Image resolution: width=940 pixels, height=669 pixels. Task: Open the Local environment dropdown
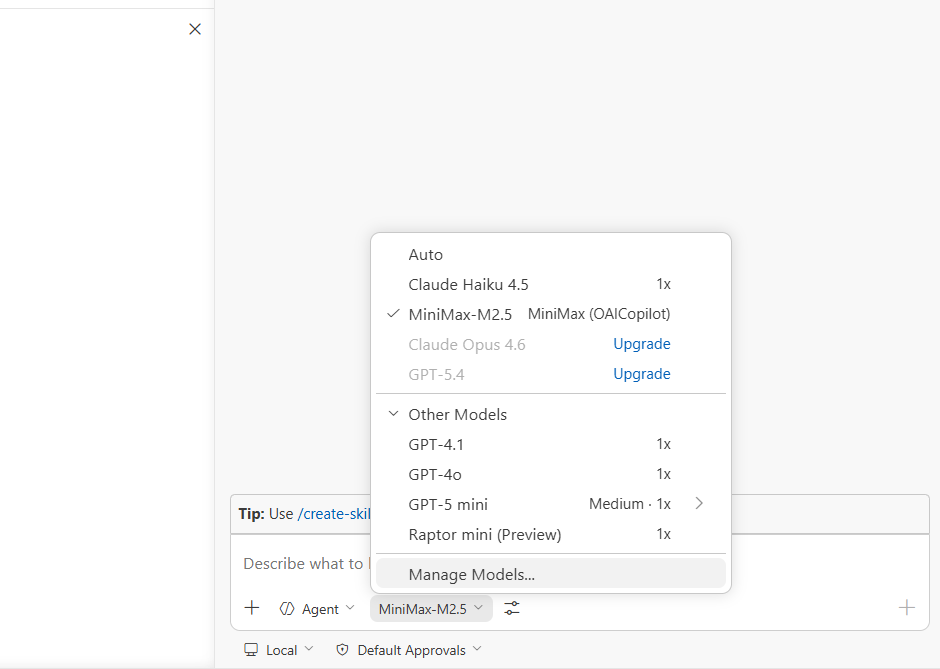click(280, 649)
